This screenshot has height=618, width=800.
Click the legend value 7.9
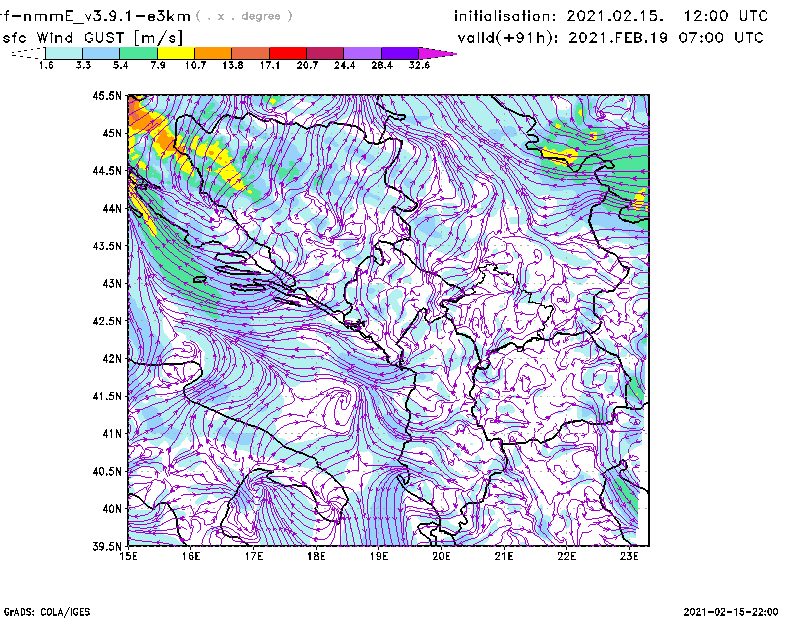pos(158,65)
